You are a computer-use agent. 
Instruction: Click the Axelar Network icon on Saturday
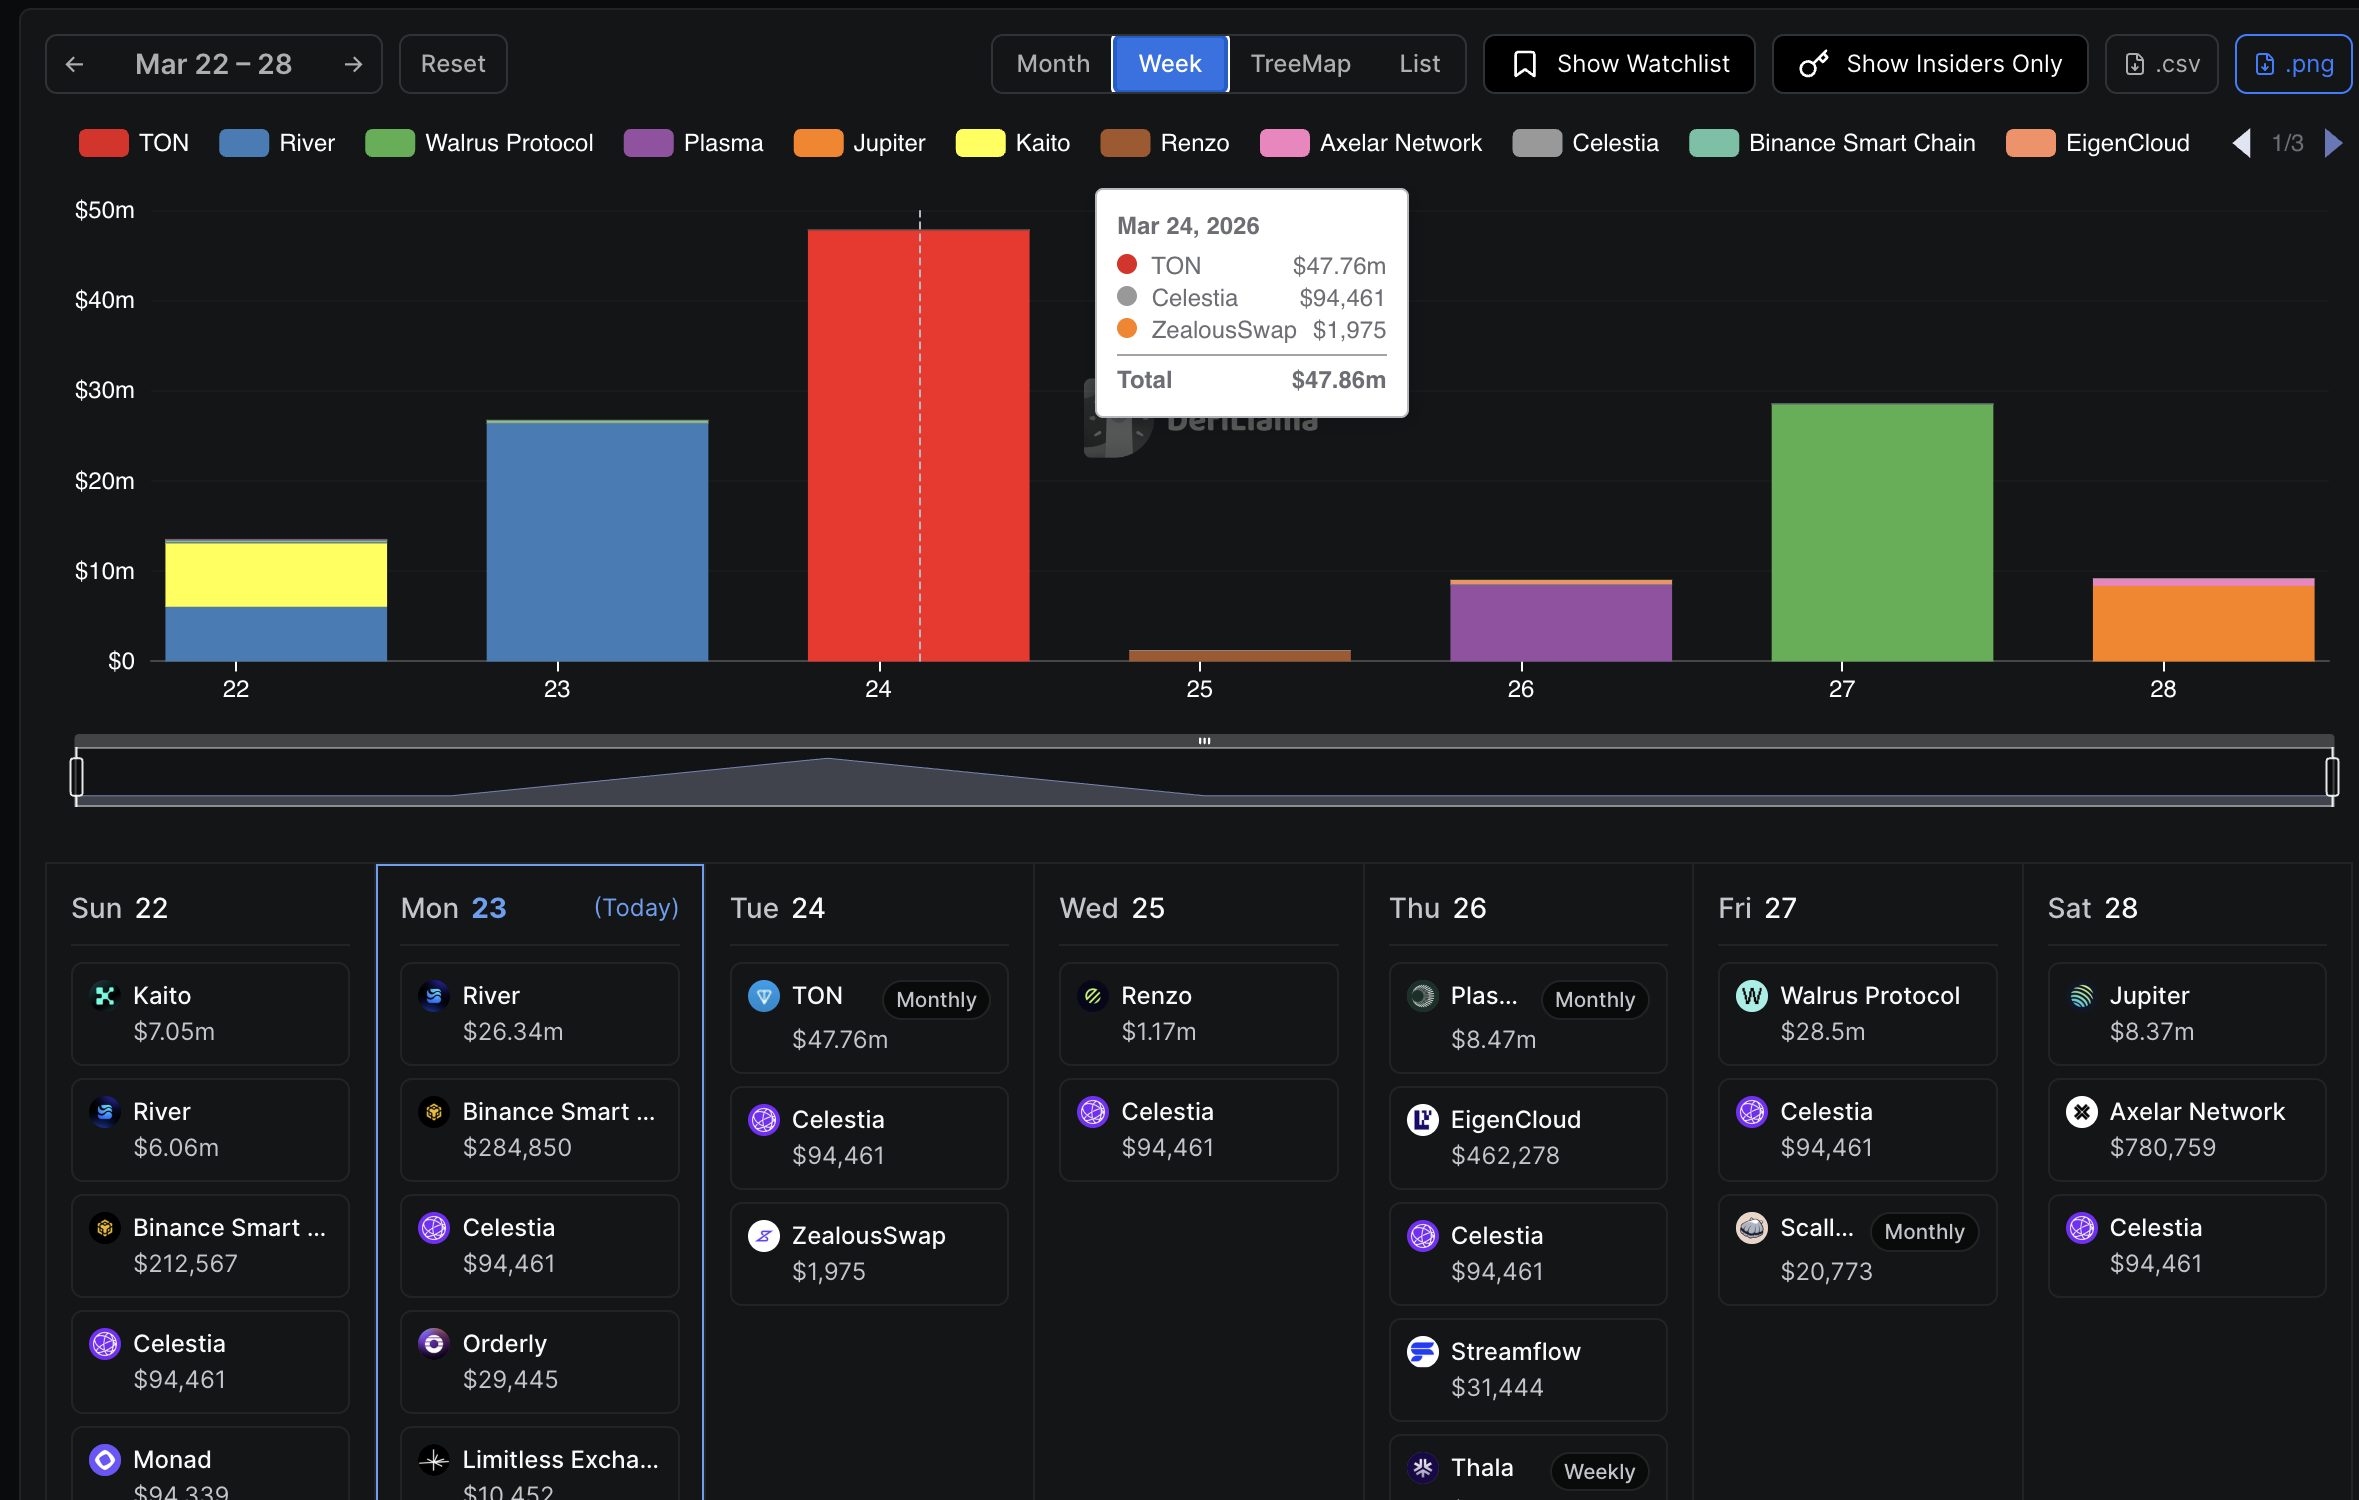point(2081,1112)
